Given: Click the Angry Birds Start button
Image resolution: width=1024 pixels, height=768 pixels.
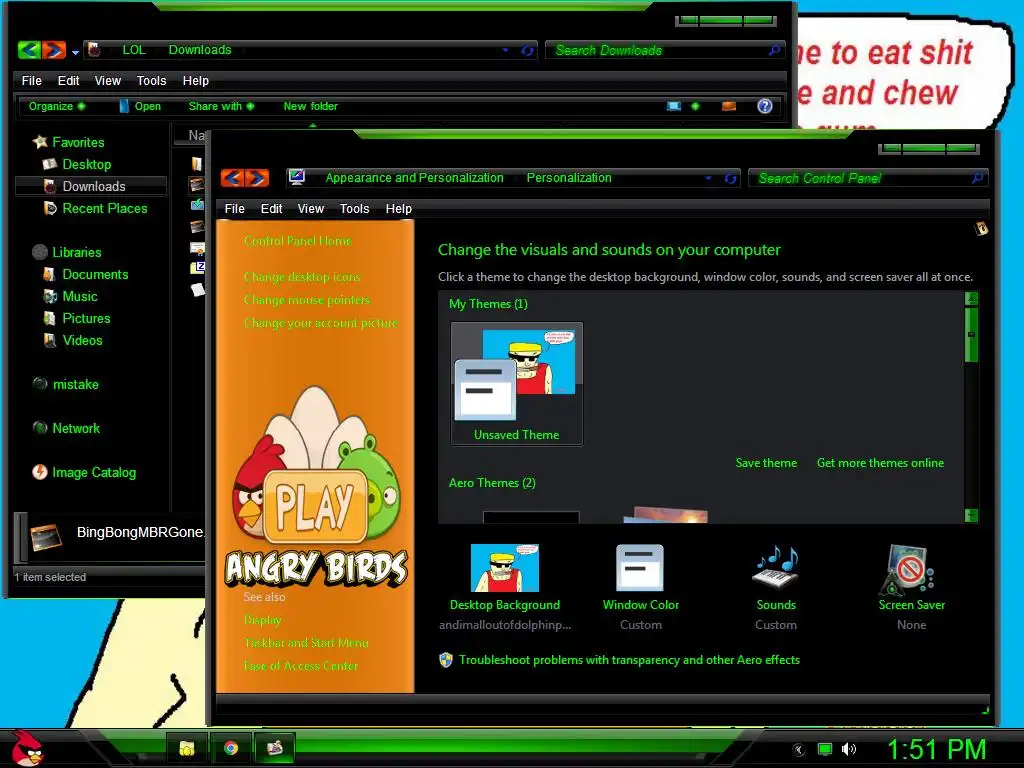Looking at the screenshot, I should point(27,748).
